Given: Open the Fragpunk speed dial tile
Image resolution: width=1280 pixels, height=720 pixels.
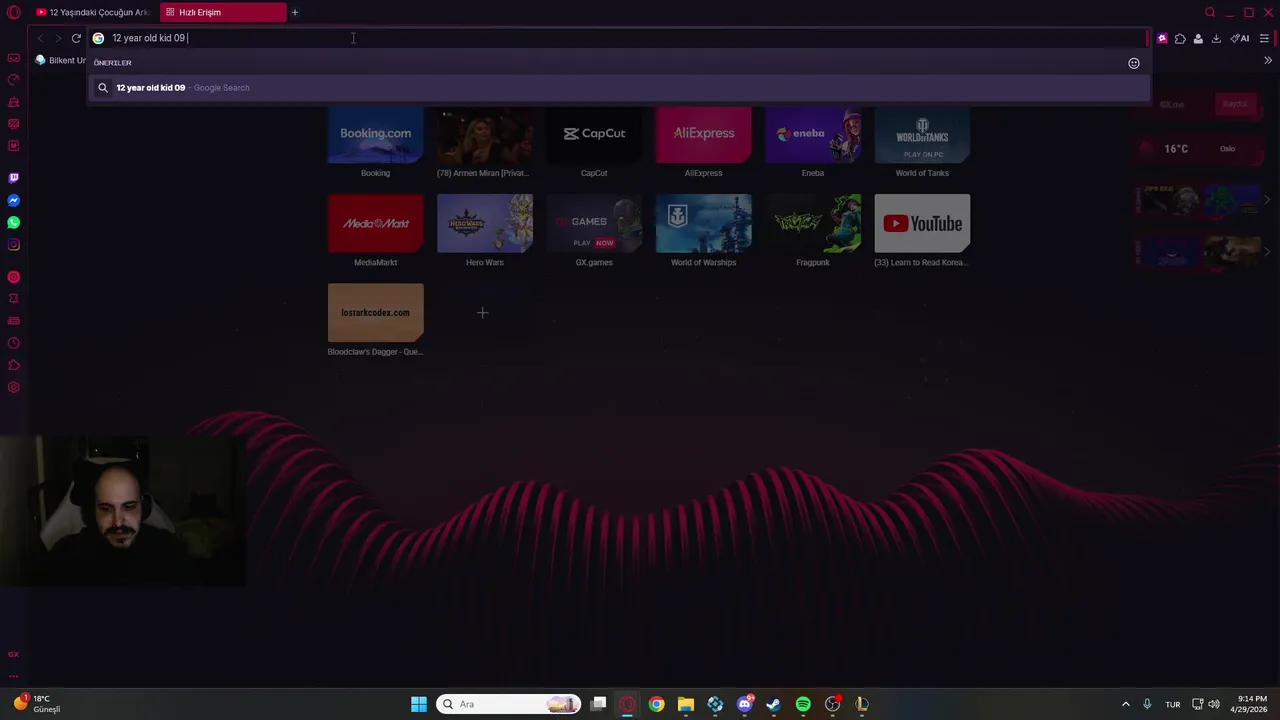Looking at the screenshot, I should (813, 223).
